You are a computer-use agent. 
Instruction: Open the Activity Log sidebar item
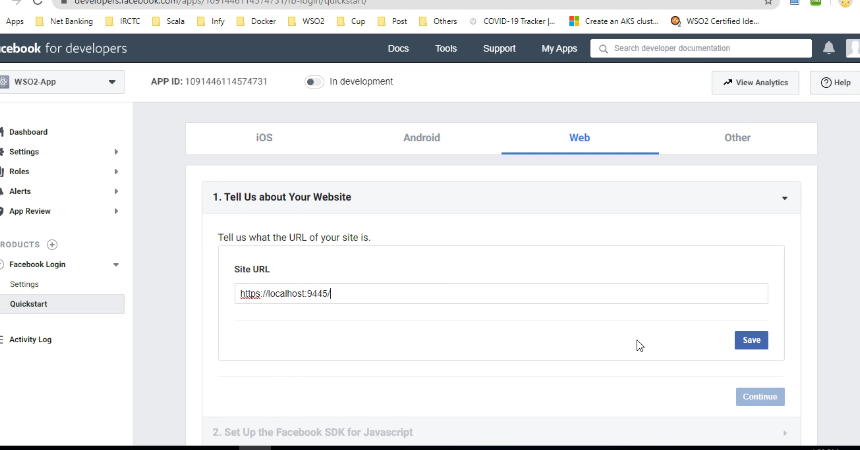[x=30, y=340]
